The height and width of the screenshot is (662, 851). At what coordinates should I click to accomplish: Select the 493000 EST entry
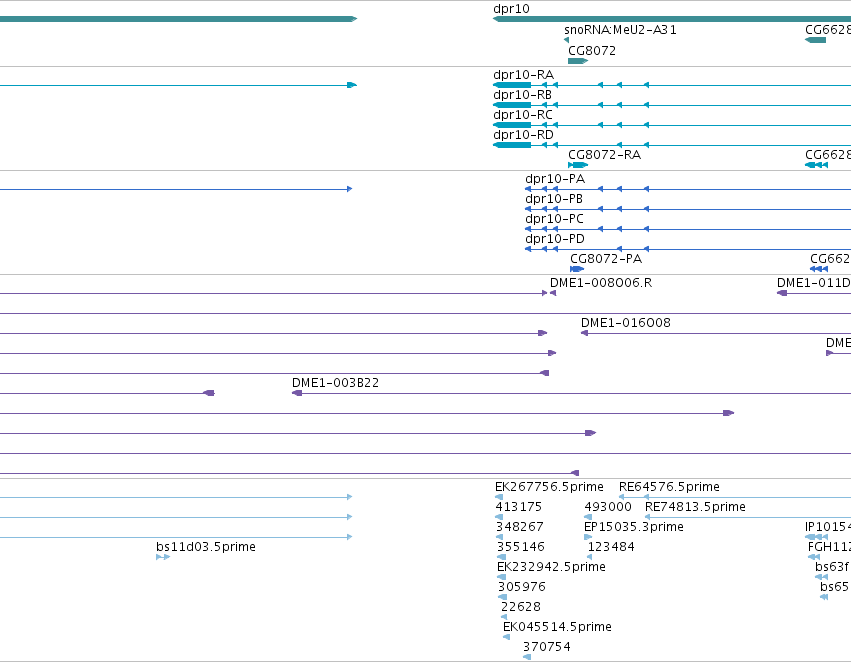coord(608,507)
